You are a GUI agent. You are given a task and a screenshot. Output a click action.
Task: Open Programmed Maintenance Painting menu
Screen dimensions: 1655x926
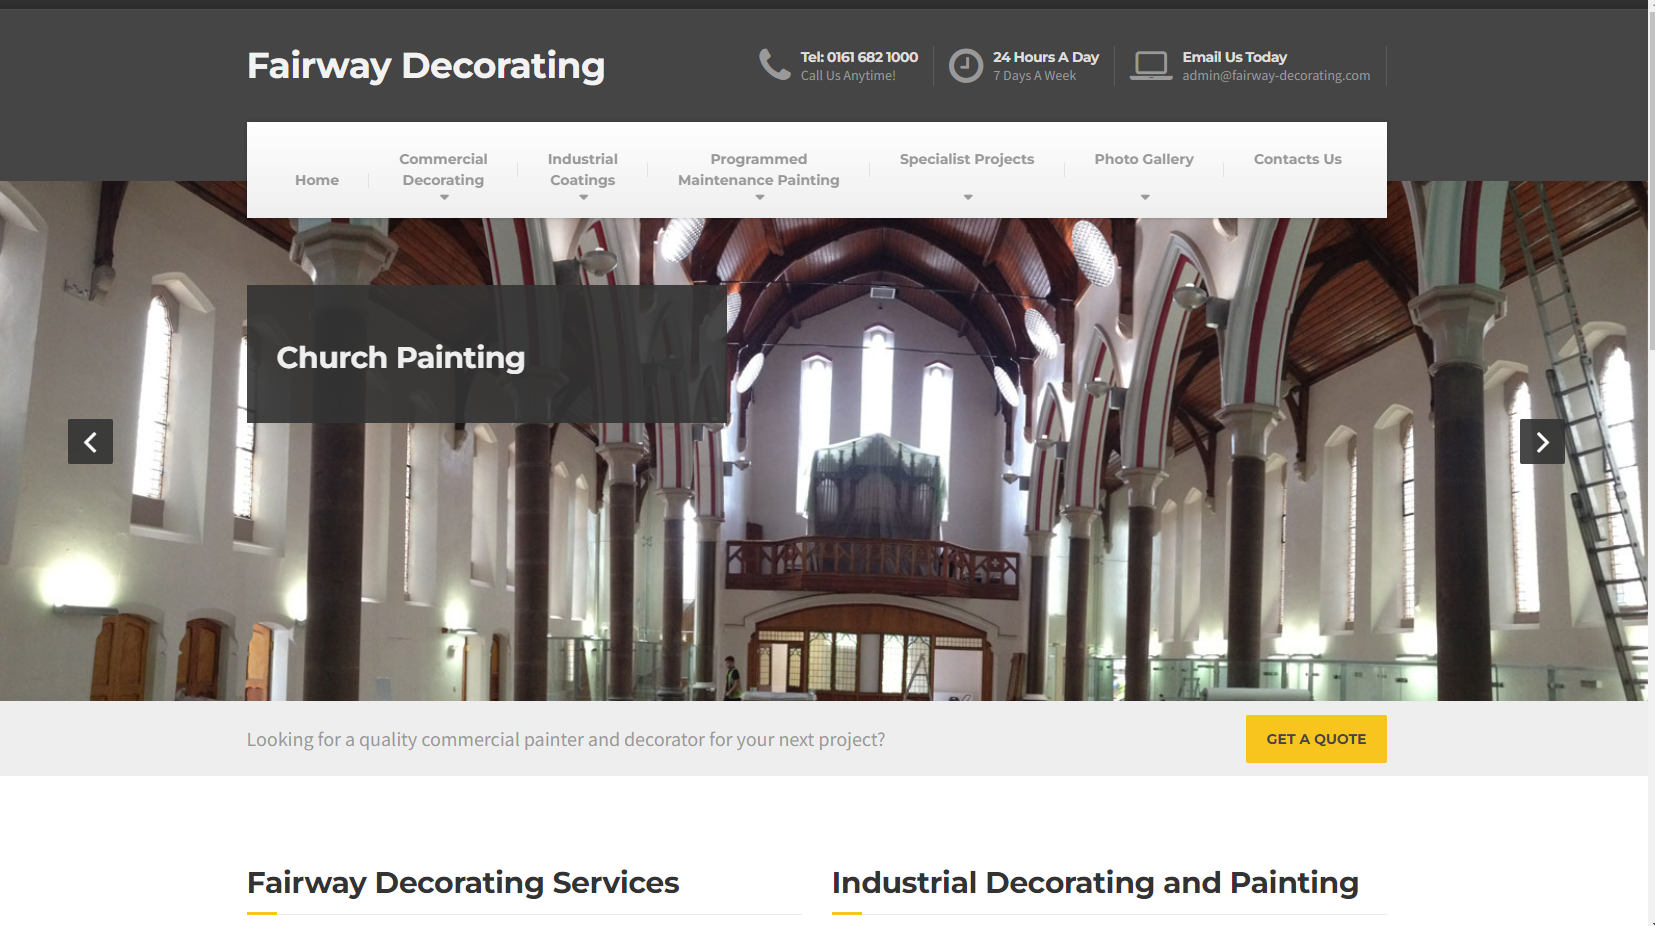757,169
